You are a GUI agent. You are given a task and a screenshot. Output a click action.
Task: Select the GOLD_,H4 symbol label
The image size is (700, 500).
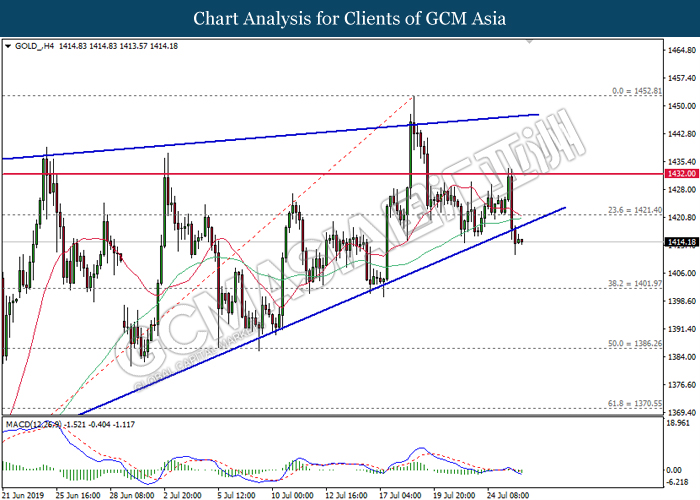tap(32, 46)
